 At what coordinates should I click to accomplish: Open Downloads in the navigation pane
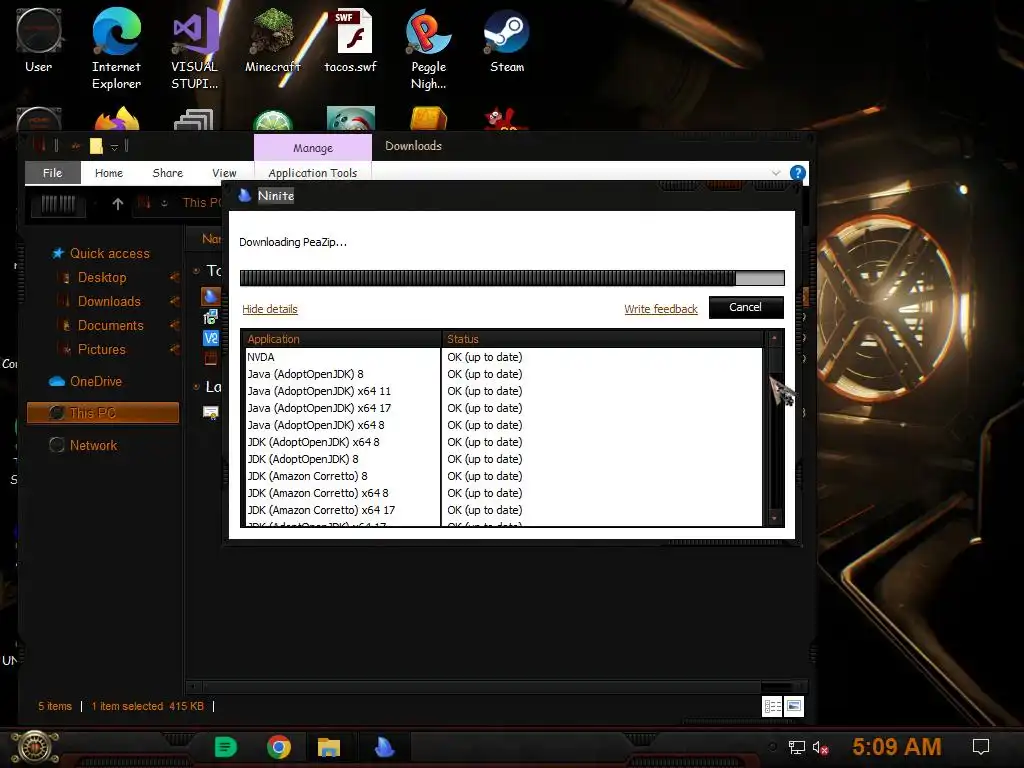tap(109, 302)
